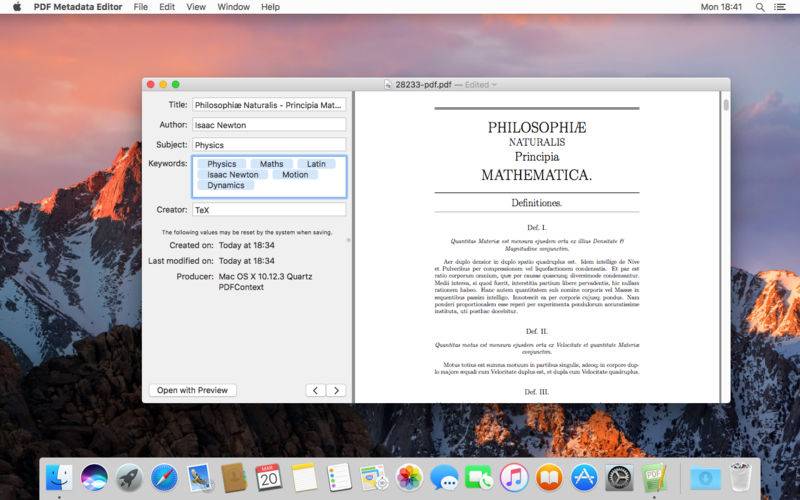Screen dimensions: 800x500
Task: Expand the Edited title dropdown chevron
Action: coord(494,85)
